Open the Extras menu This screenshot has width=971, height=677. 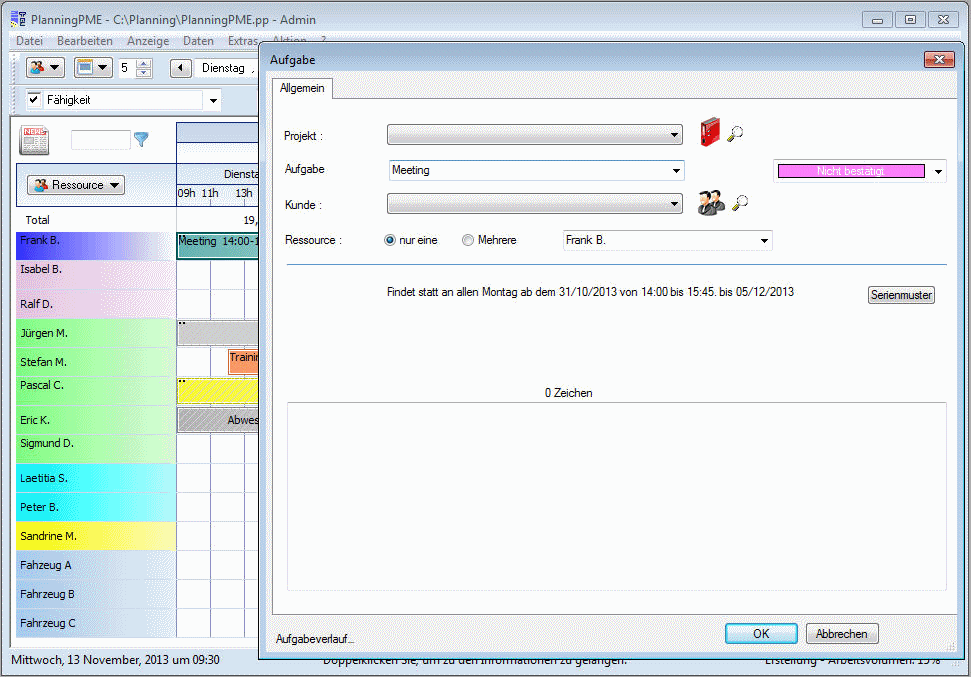coord(242,41)
